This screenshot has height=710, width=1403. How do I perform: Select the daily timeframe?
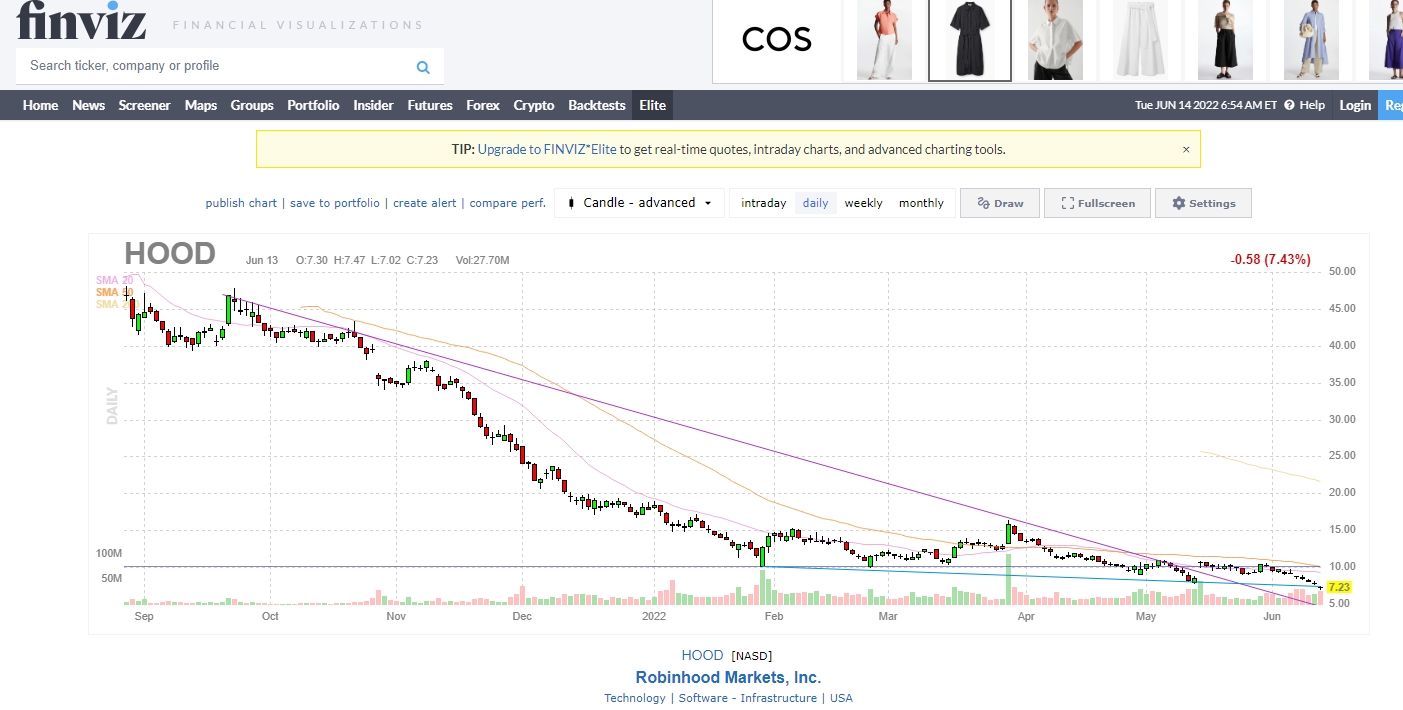point(816,203)
